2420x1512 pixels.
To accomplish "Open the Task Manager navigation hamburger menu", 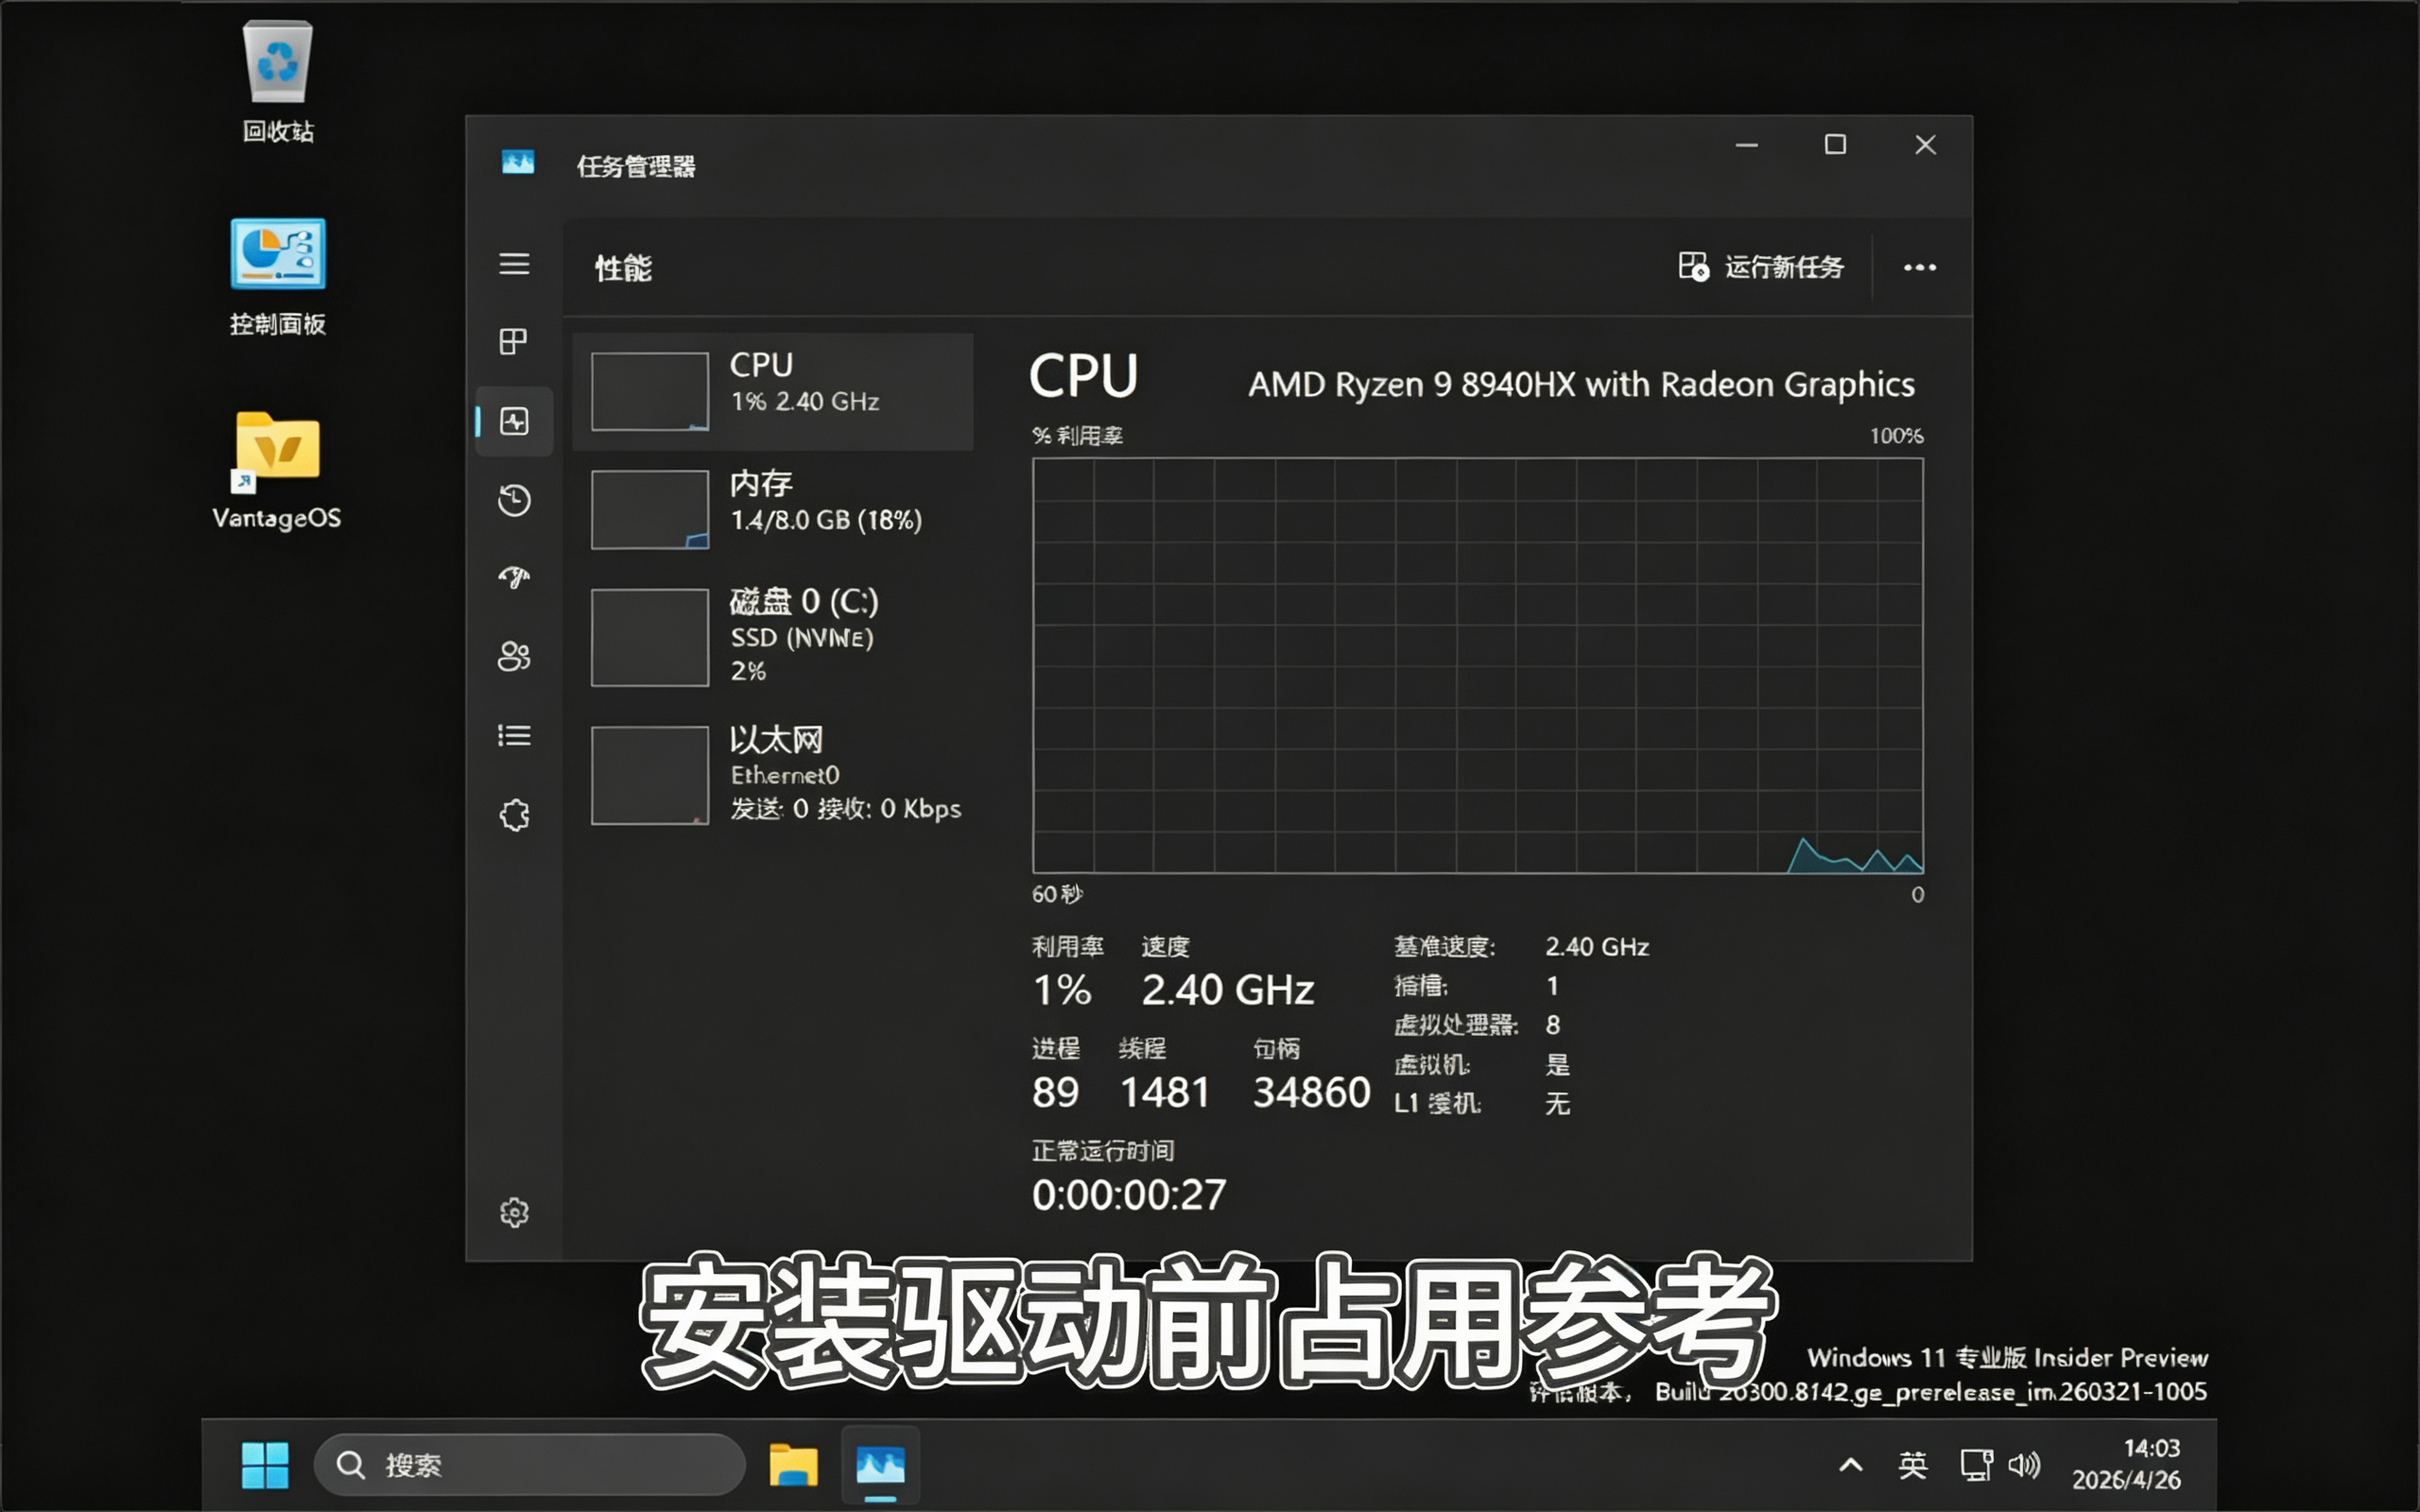I will (x=514, y=264).
